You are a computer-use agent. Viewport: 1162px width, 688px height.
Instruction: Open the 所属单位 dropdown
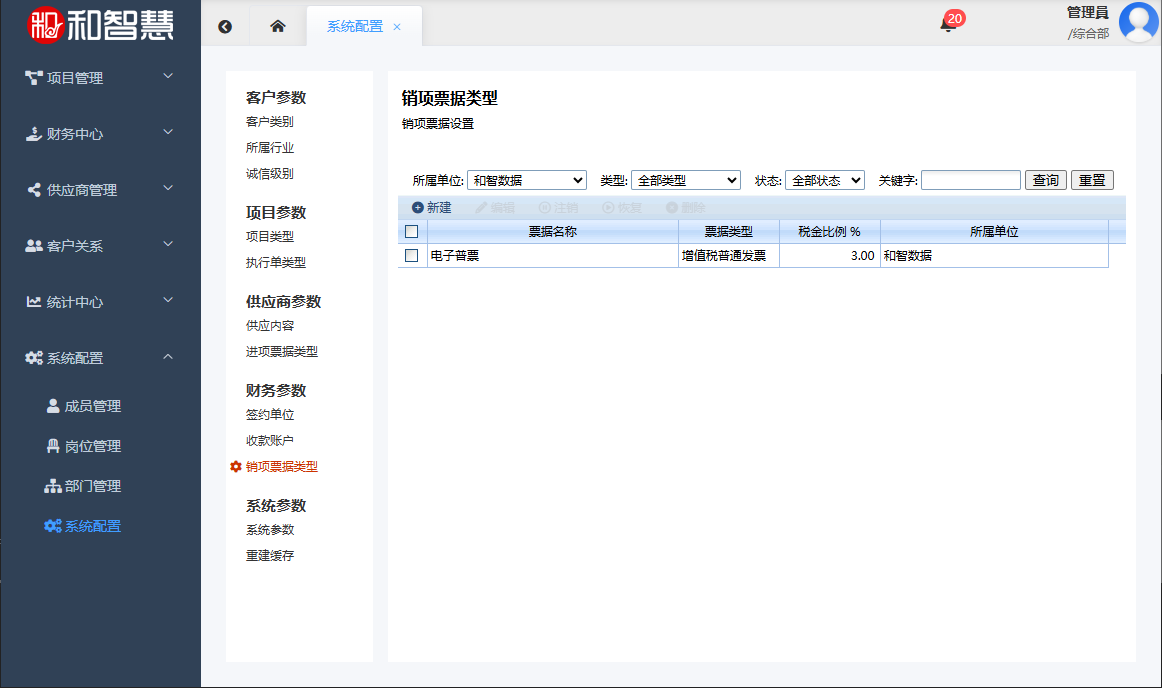[527, 180]
